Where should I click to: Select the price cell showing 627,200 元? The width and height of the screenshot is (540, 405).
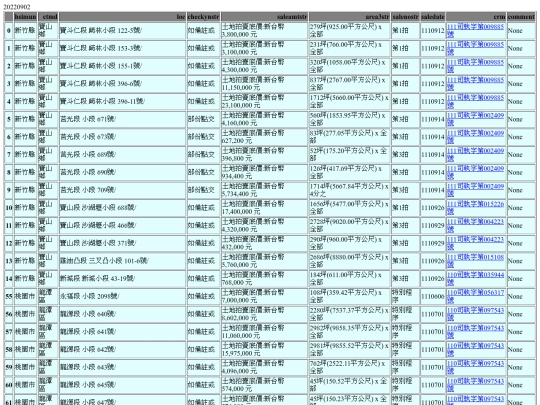tap(264, 137)
